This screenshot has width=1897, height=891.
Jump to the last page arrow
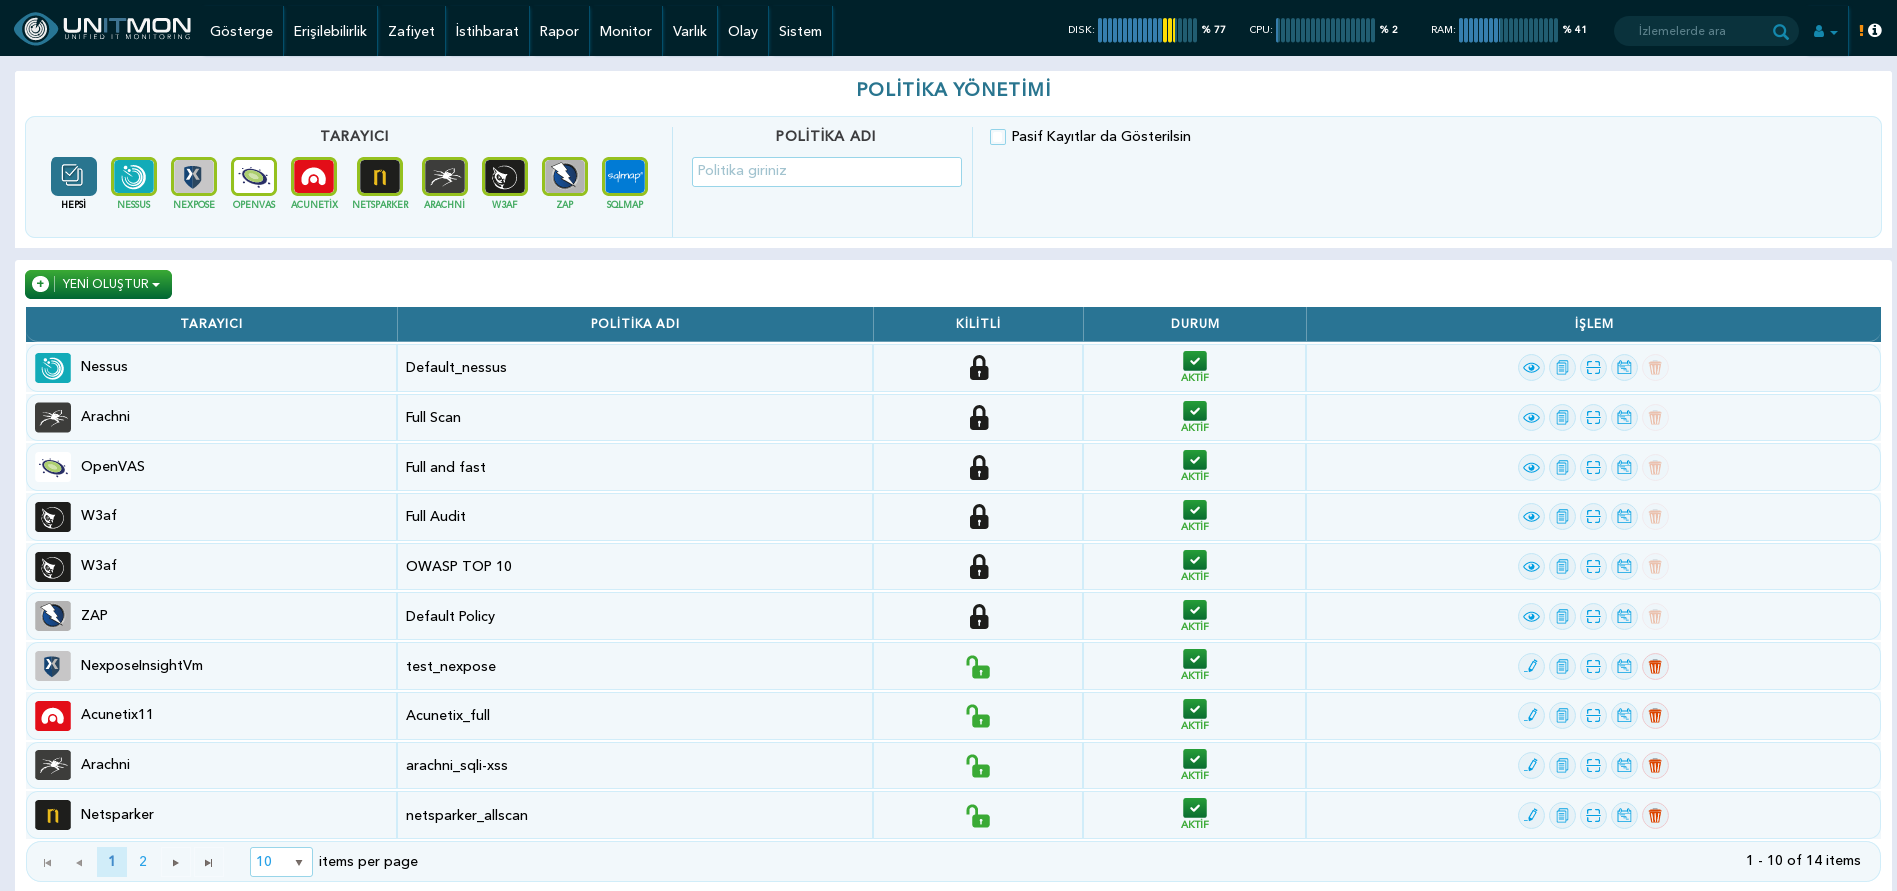[x=208, y=862]
